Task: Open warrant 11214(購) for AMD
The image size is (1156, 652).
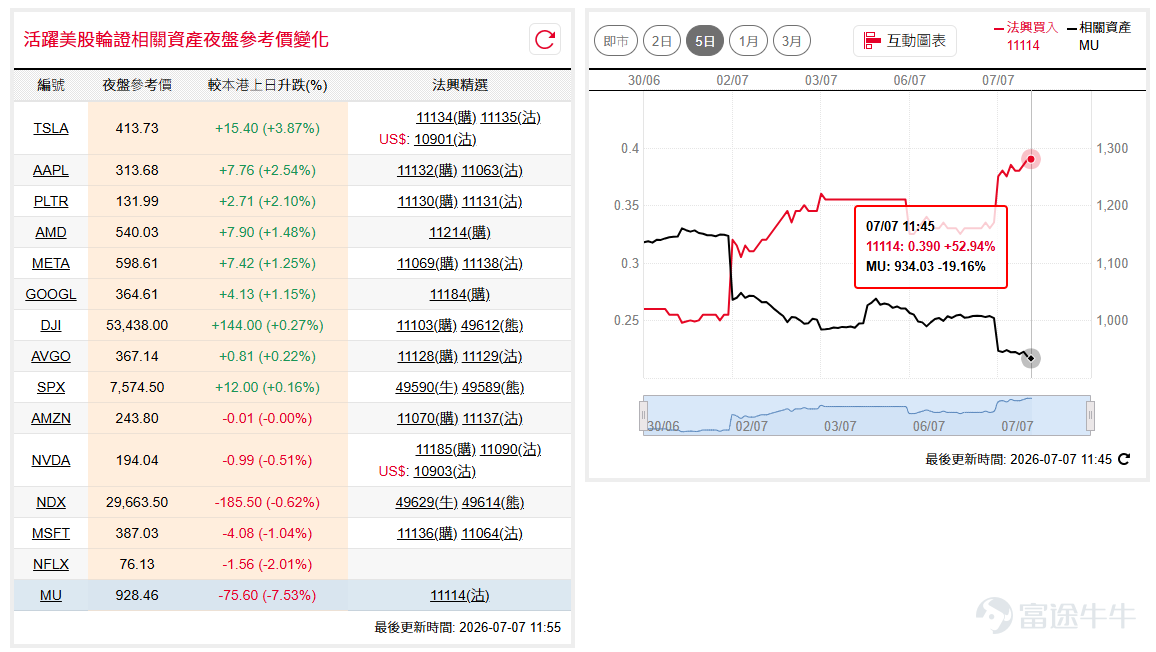Action: tap(459, 232)
